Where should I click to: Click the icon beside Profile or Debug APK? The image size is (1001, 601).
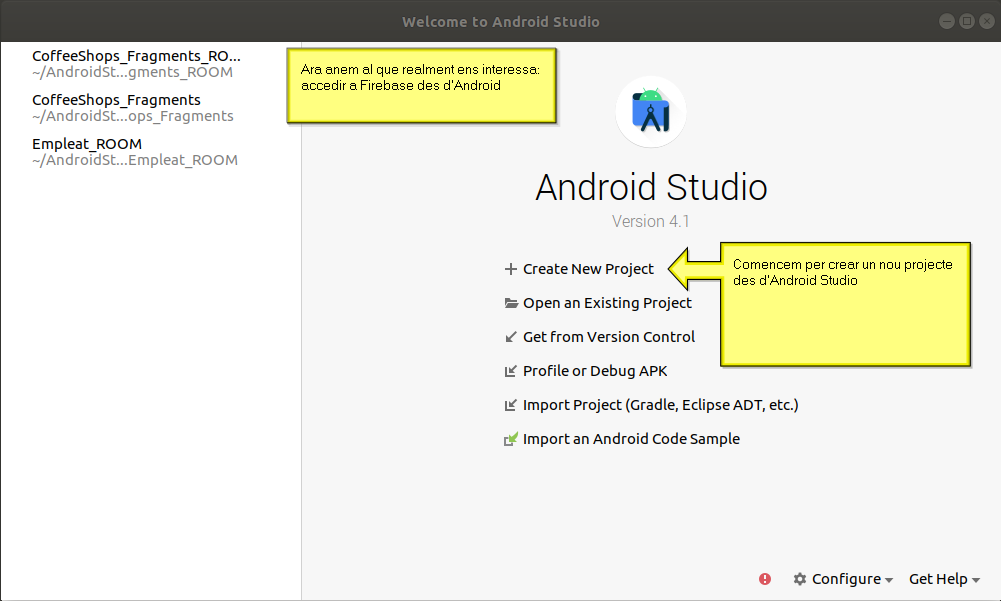[x=511, y=371]
